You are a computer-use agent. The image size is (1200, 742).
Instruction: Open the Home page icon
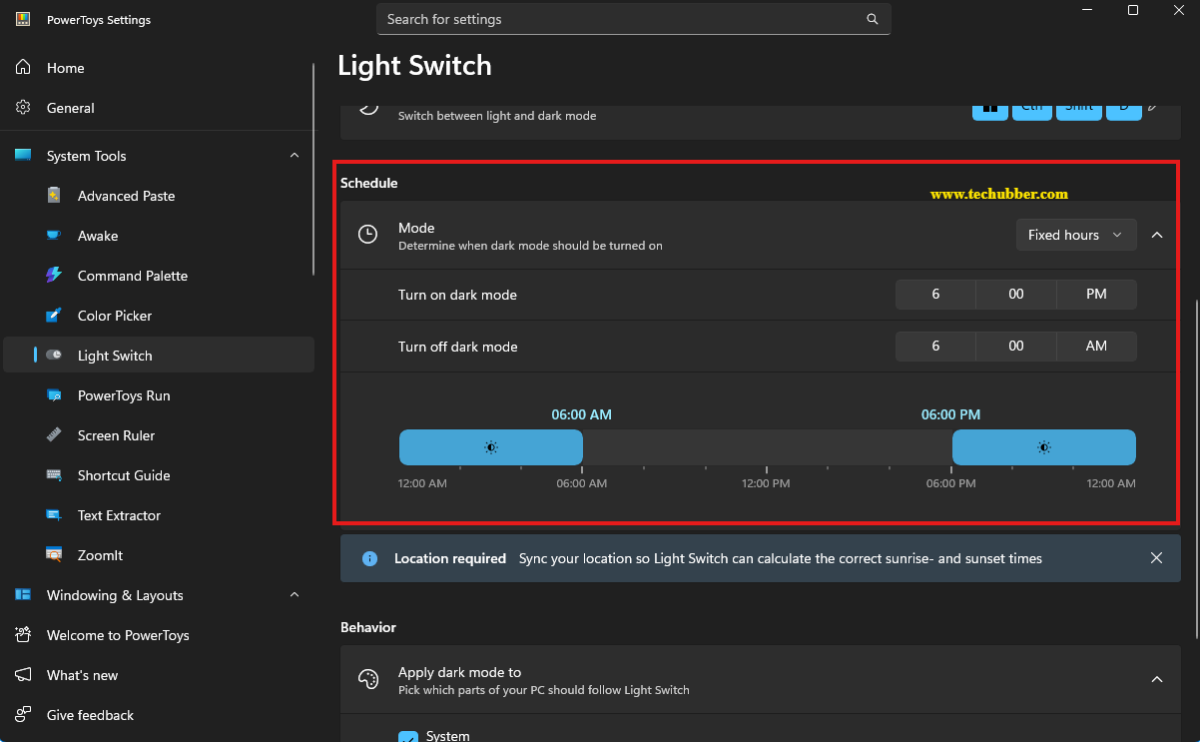click(23, 68)
